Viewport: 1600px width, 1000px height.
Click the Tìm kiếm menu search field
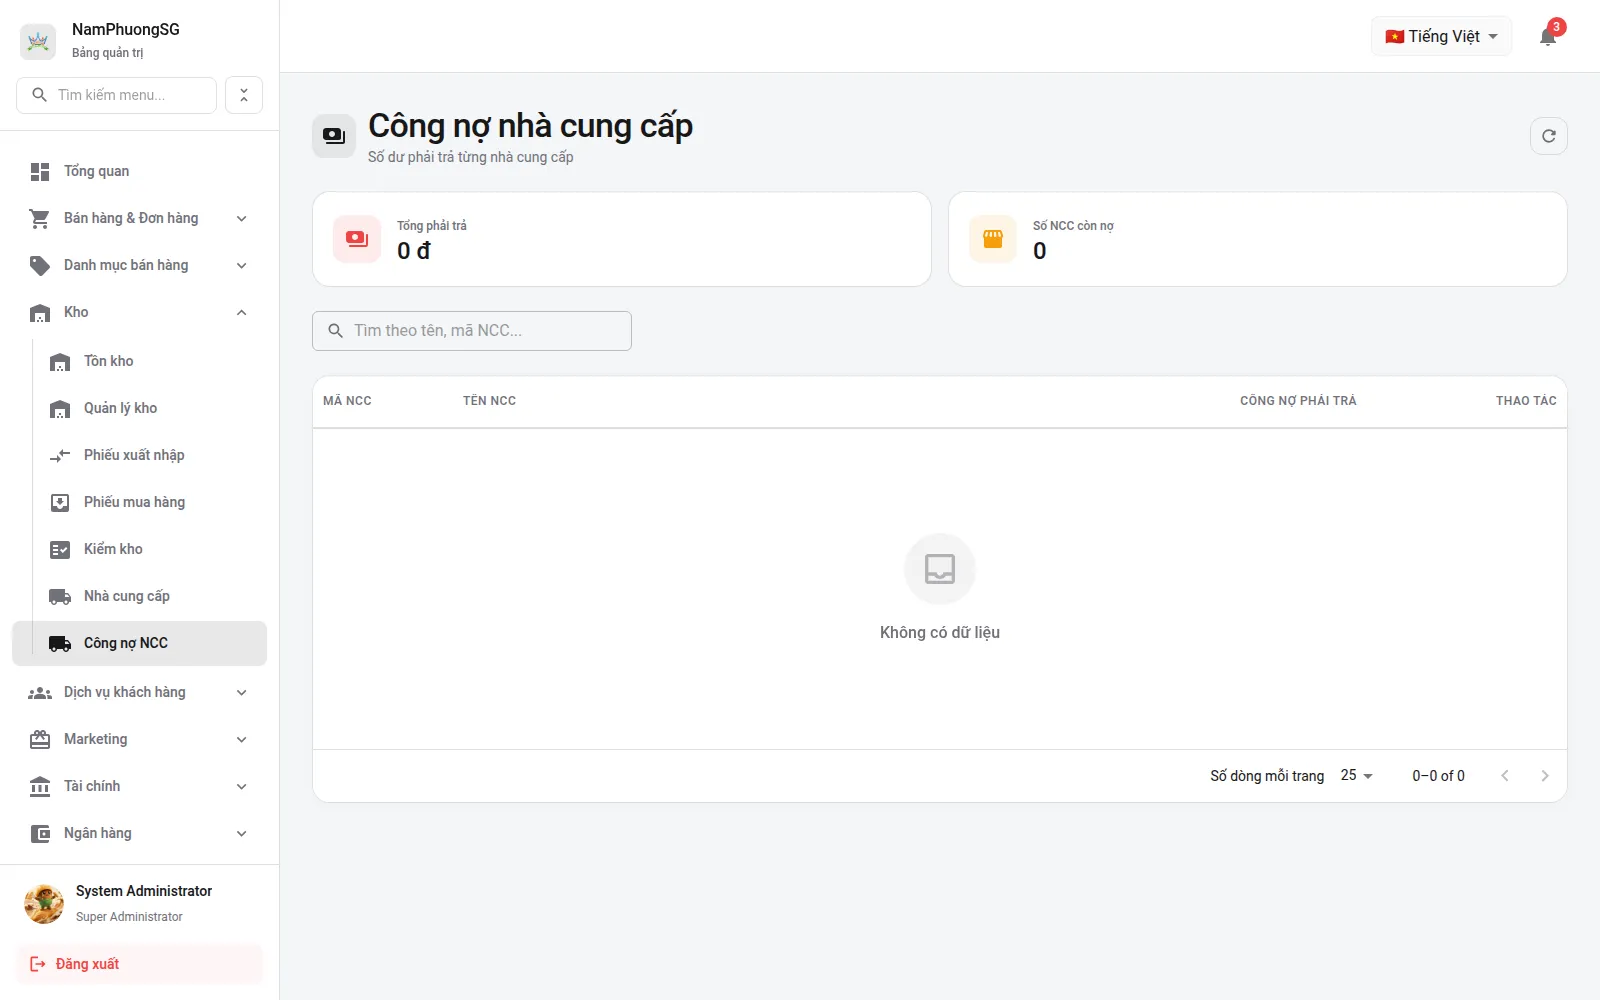[116, 95]
